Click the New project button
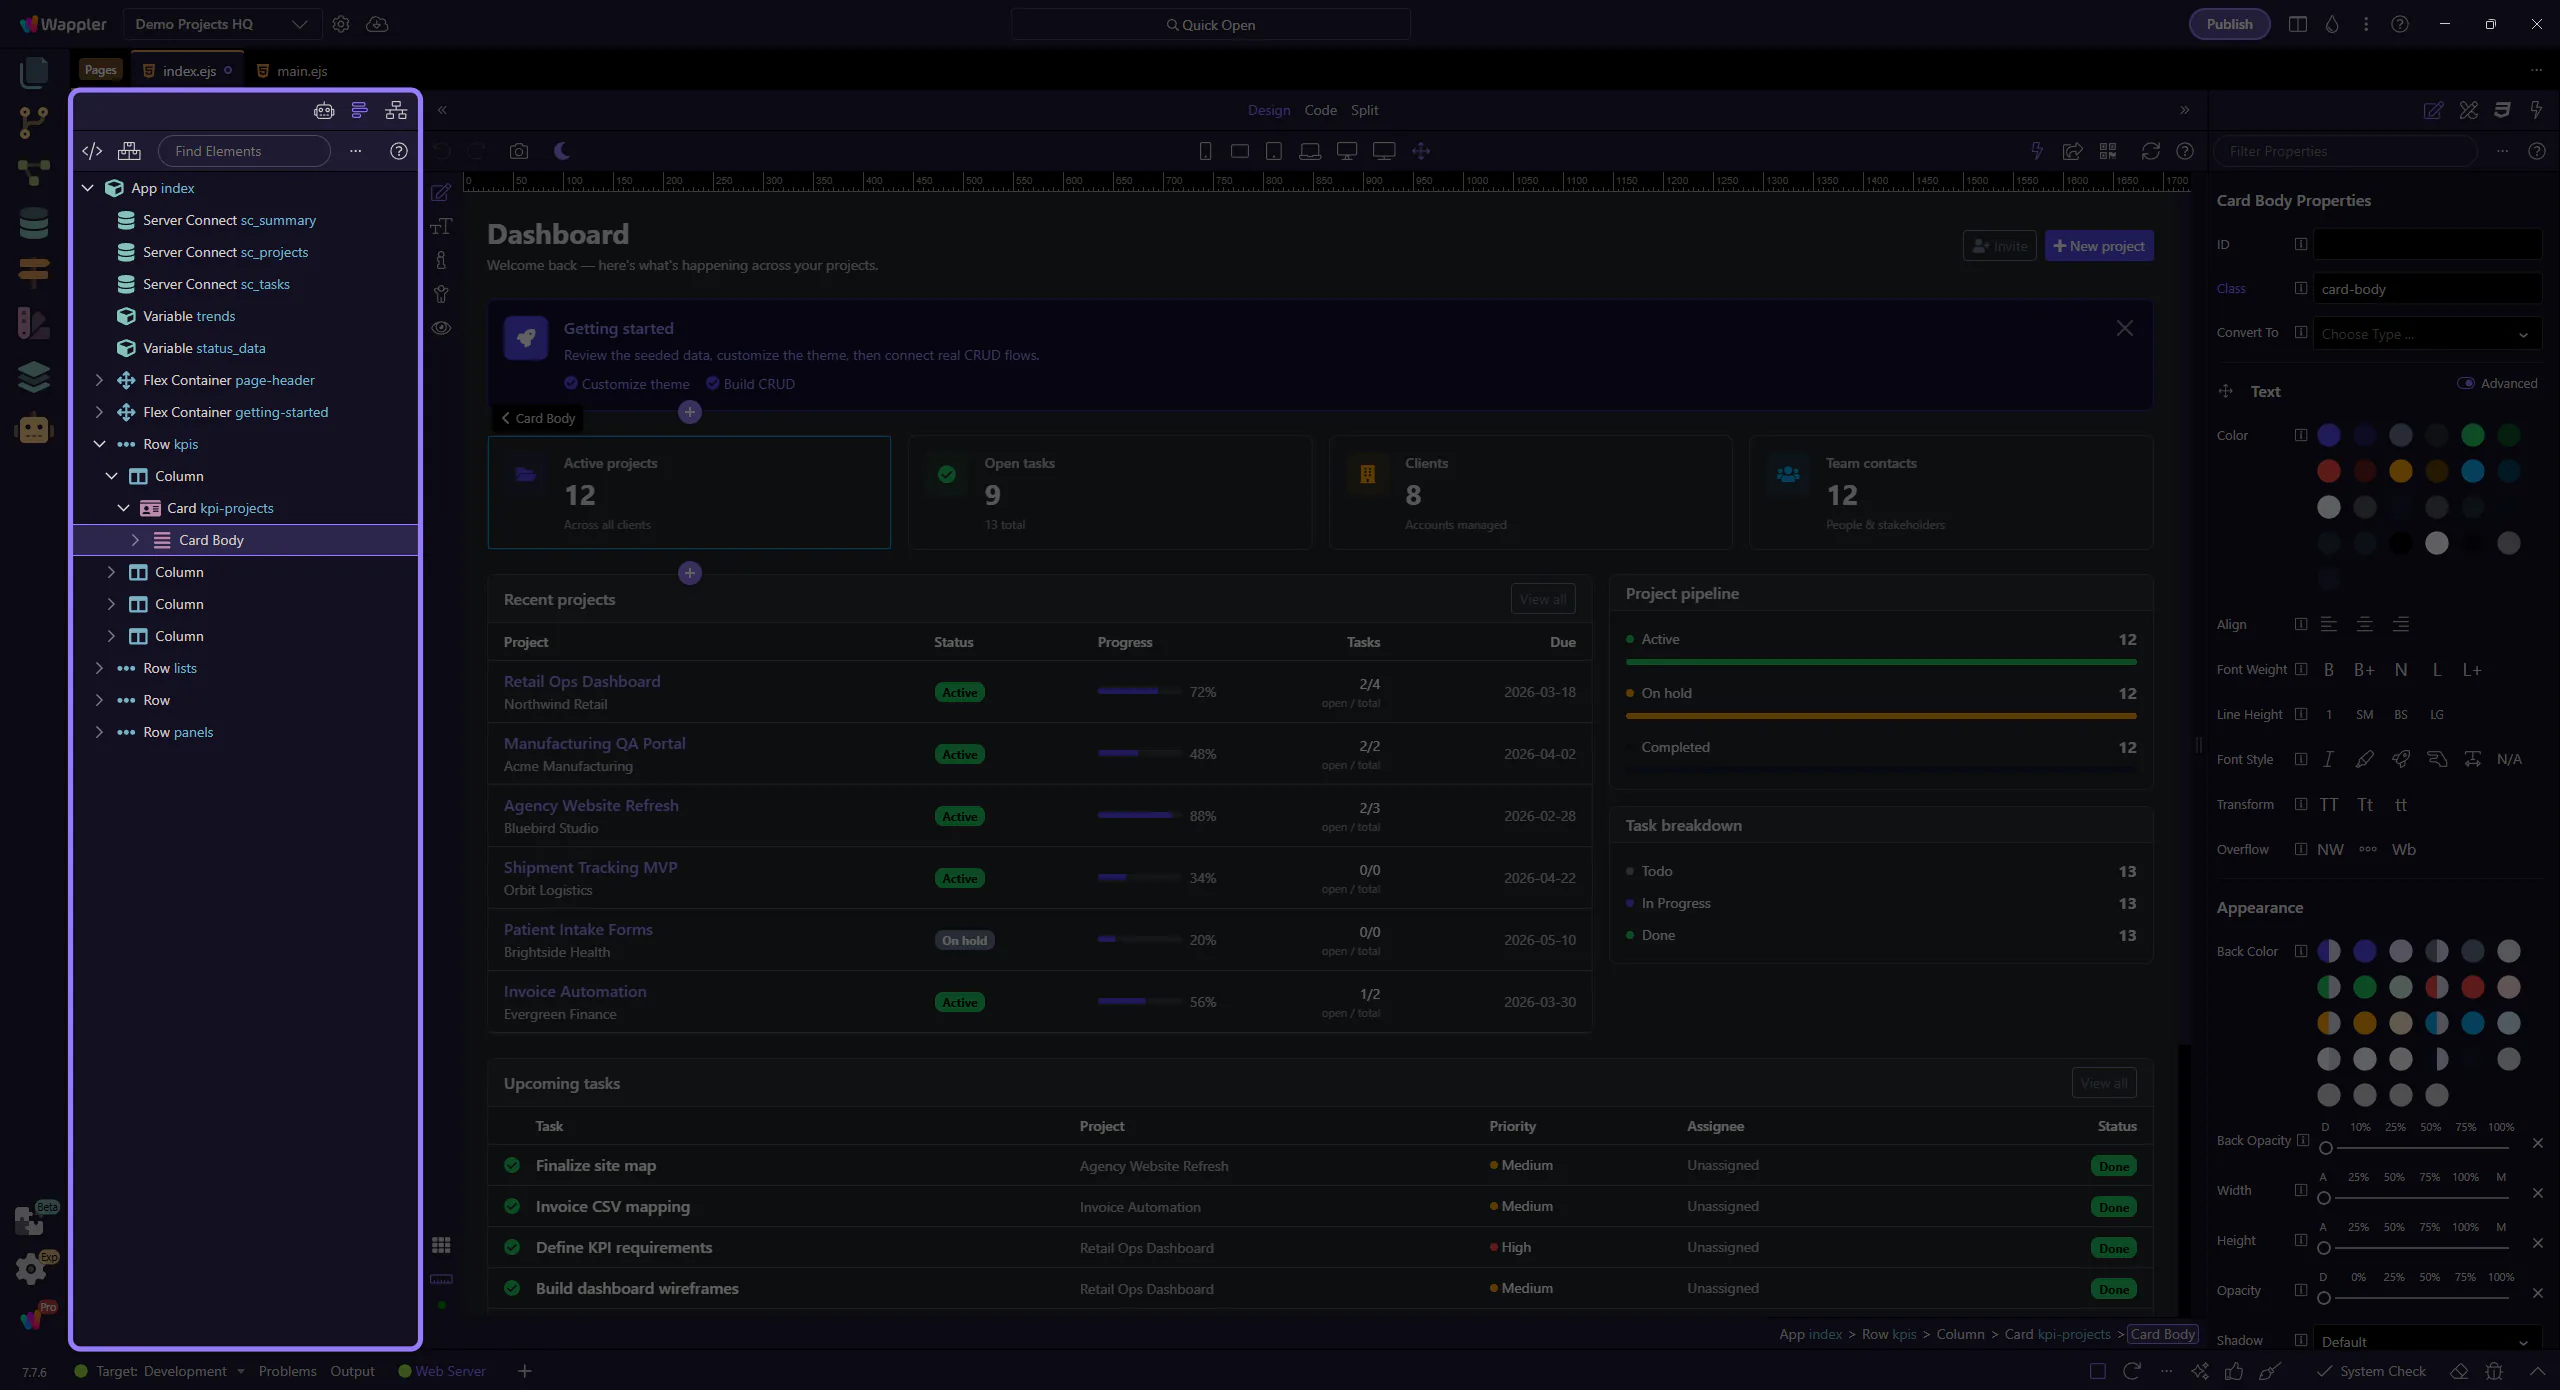Screen dimensions: 2560x1390 (x=2099, y=246)
